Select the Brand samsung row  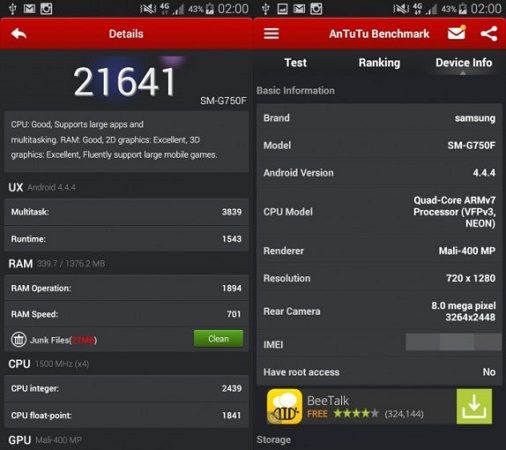tap(379, 118)
